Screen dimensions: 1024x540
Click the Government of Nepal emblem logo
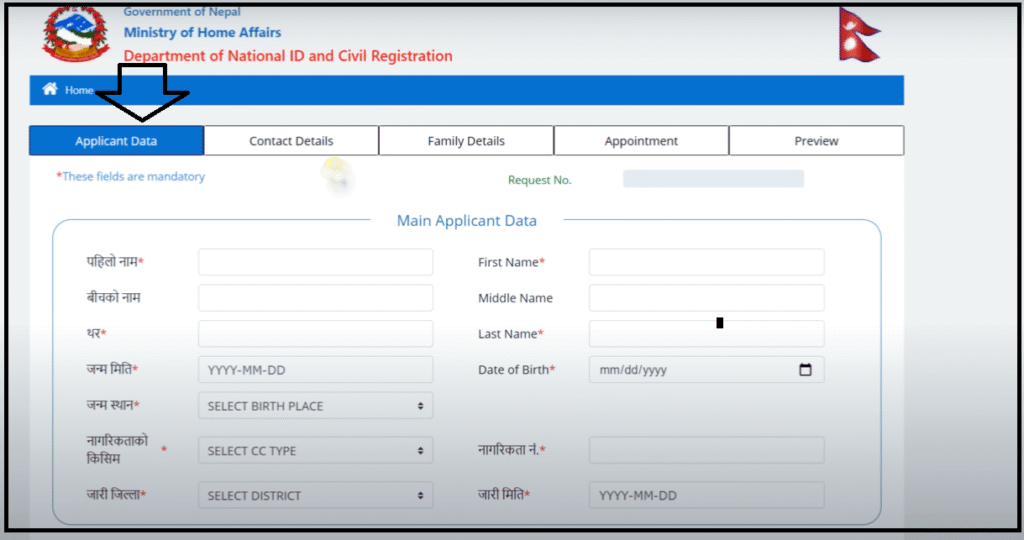pos(72,32)
